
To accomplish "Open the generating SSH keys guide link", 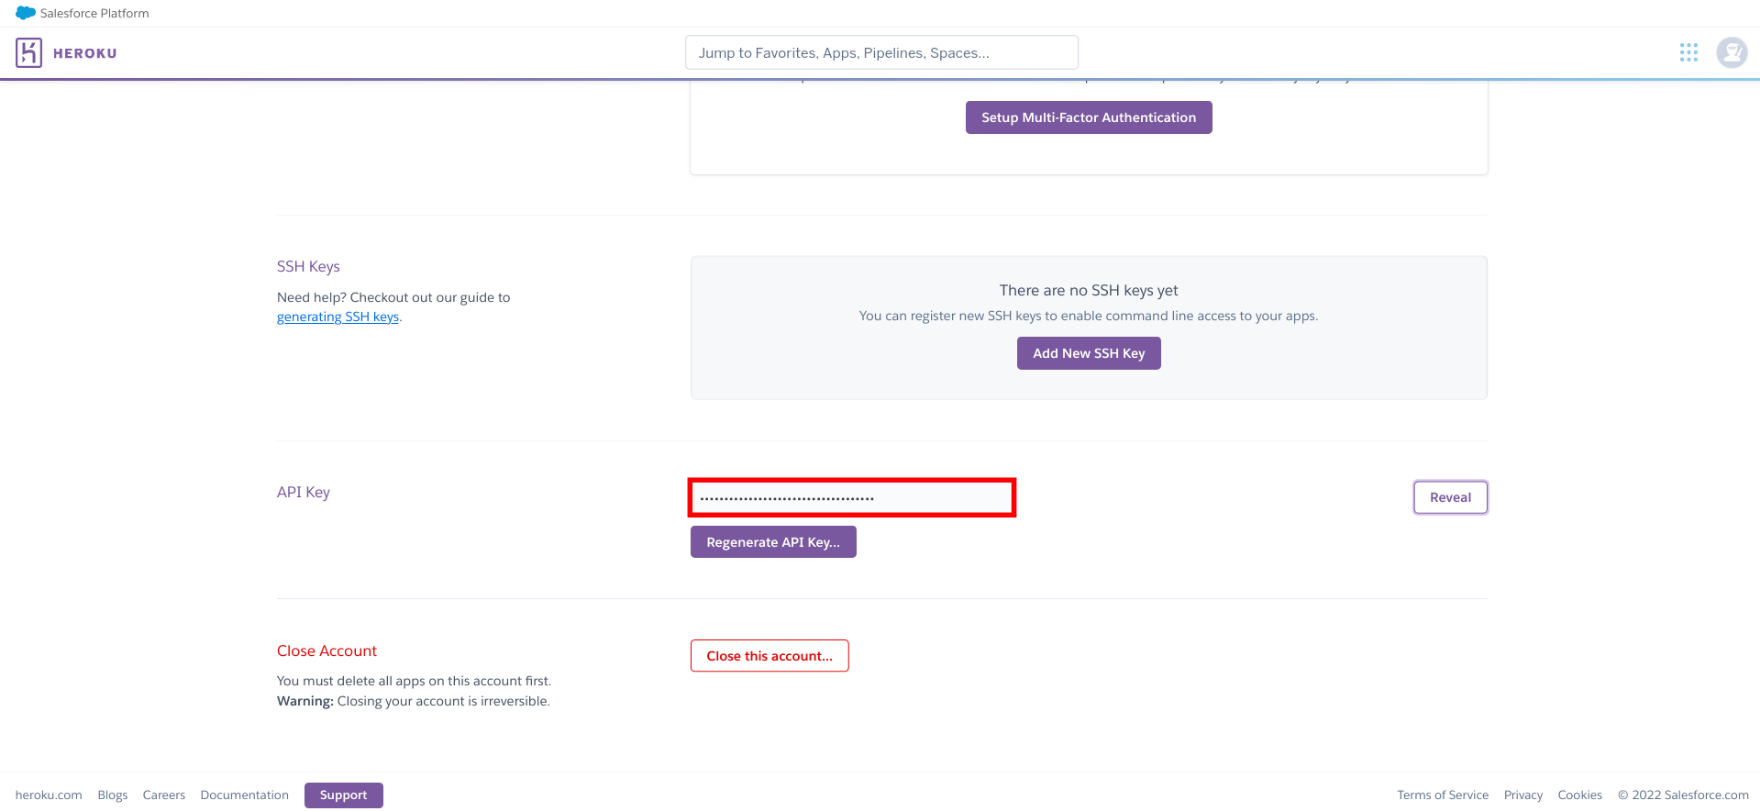I will [x=338, y=317].
